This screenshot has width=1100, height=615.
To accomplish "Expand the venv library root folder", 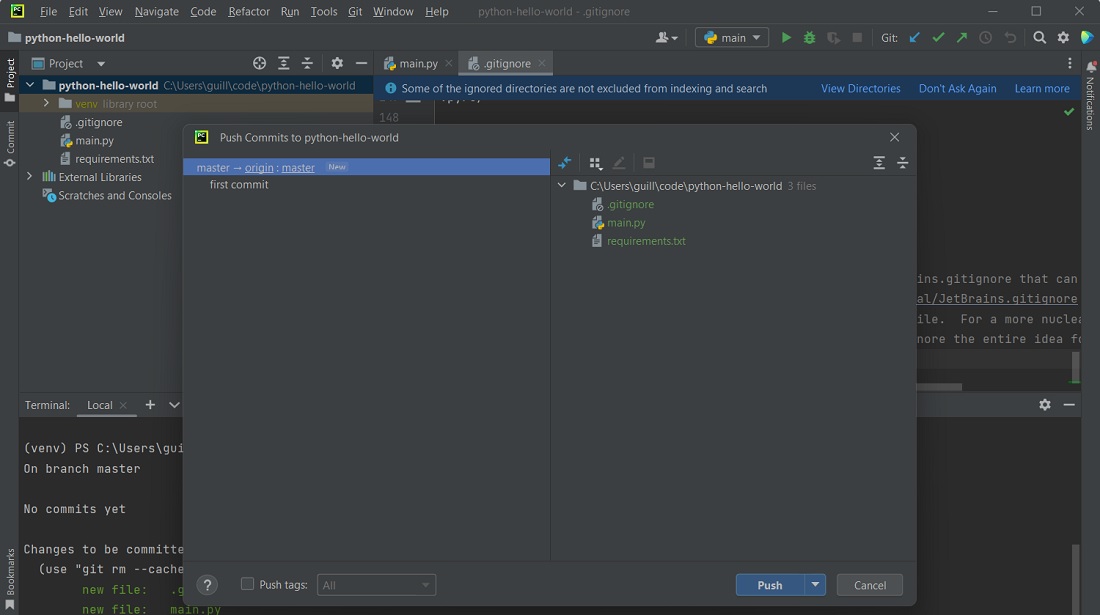I will tap(45, 103).
